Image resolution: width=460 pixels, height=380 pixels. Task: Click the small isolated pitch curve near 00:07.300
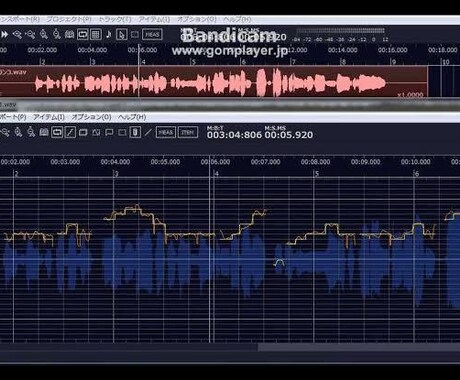(279, 263)
